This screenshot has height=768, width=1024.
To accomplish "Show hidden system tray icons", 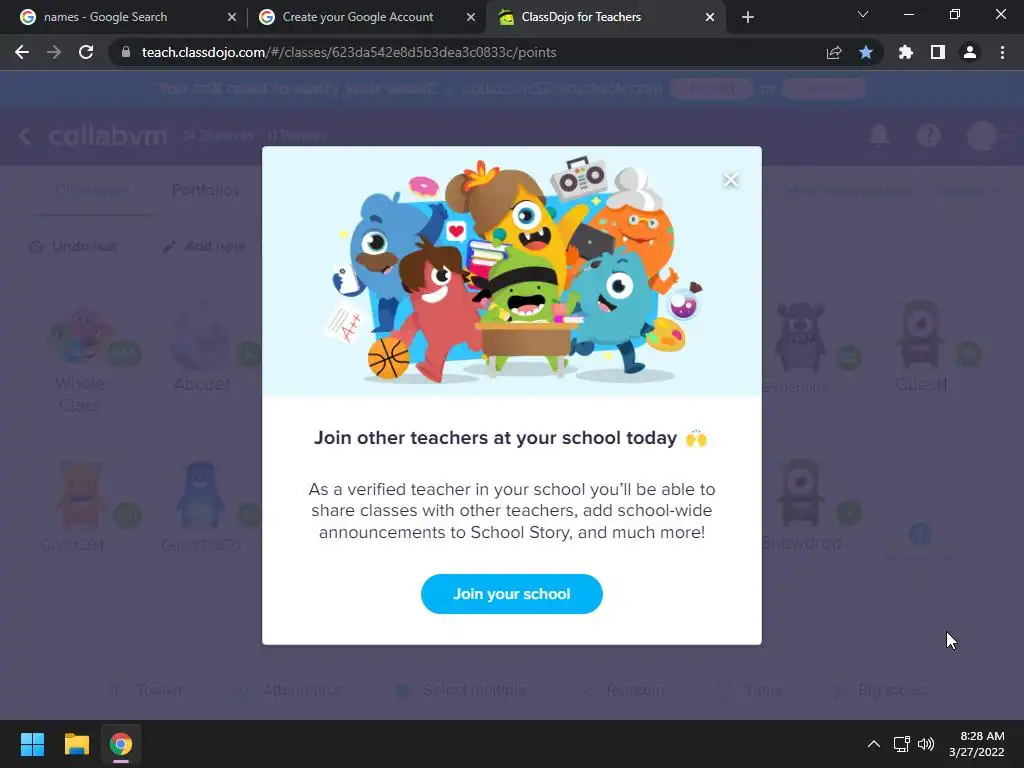I will (874, 744).
